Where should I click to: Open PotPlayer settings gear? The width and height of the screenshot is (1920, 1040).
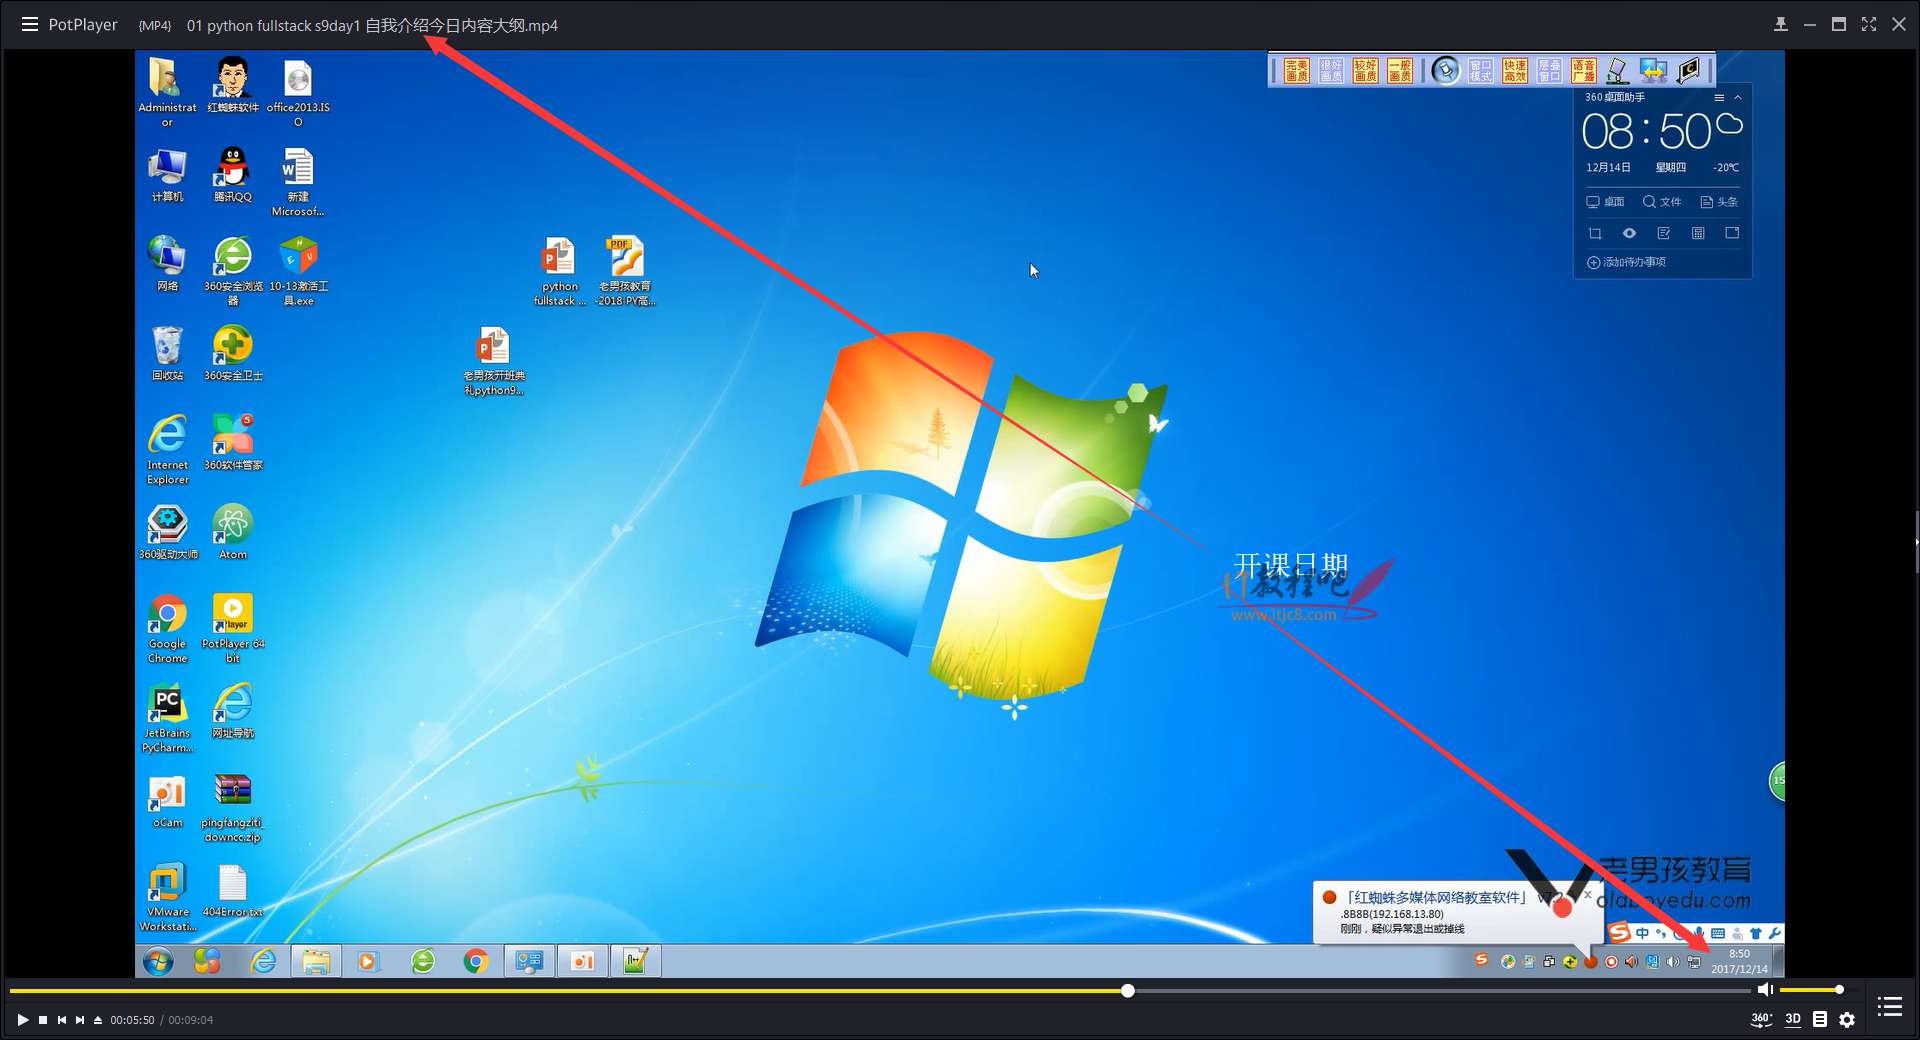1847,1020
